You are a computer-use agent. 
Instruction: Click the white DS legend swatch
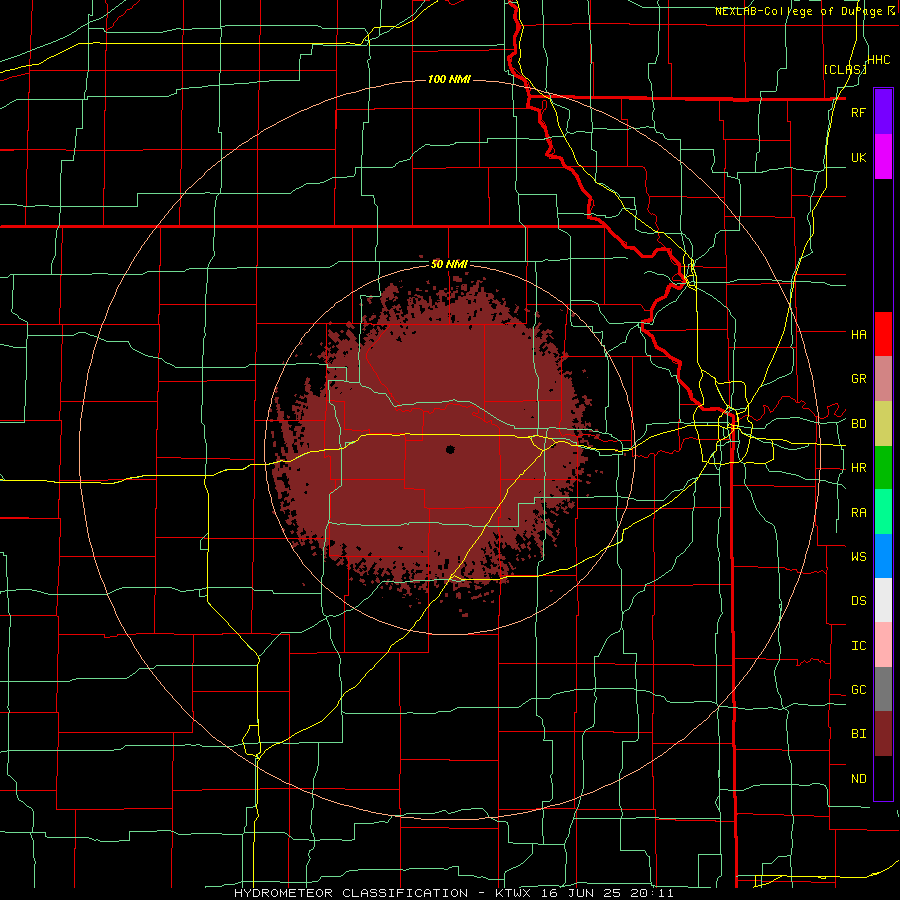(x=883, y=600)
